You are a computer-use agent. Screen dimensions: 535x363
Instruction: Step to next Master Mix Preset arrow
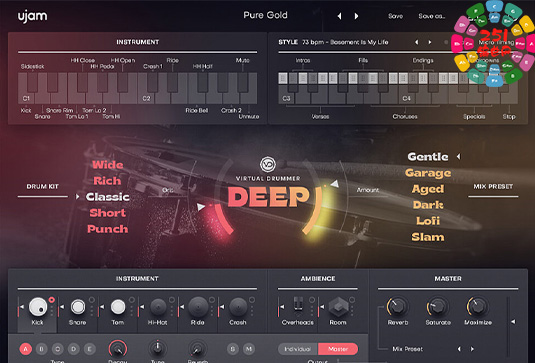472,349
